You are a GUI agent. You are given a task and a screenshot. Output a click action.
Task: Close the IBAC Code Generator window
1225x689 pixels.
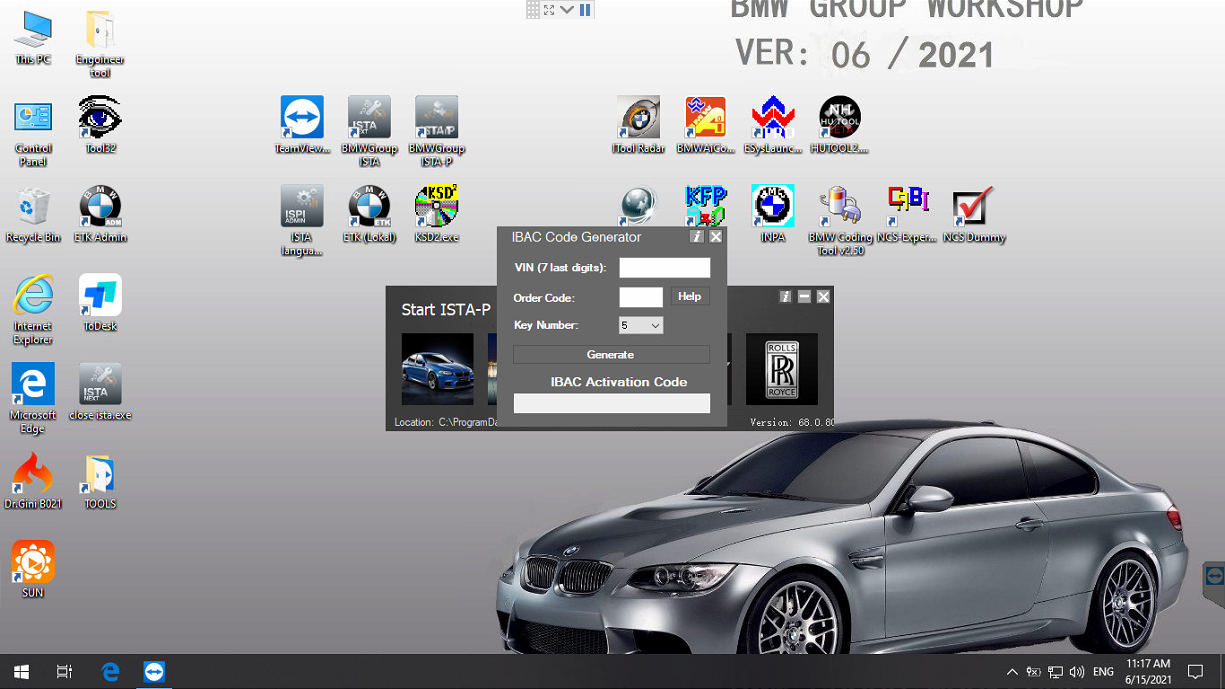716,237
